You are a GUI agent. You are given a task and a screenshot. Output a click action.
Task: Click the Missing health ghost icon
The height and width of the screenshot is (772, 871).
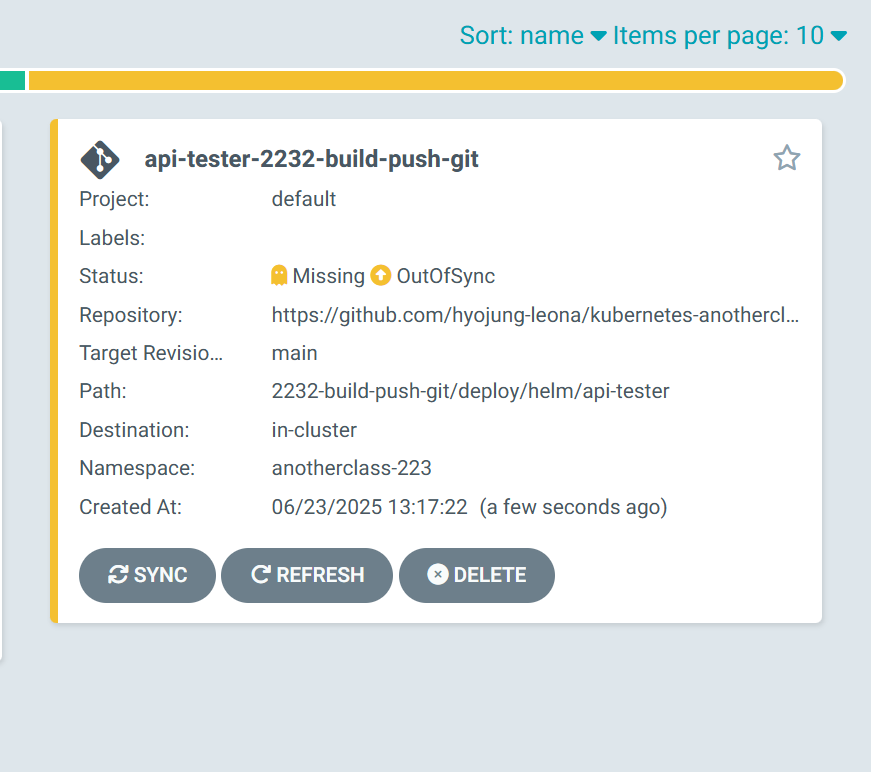(279, 275)
